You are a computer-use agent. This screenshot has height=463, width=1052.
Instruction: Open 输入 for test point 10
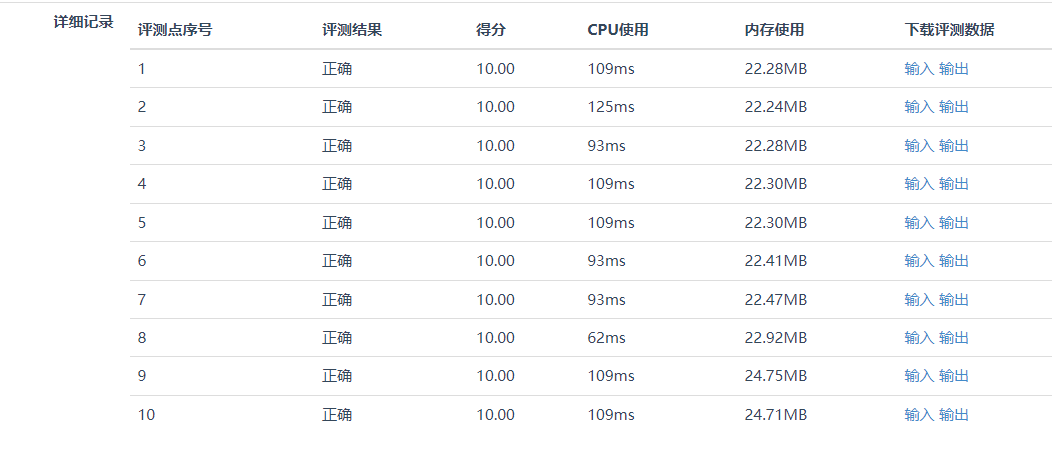(919, 415)
